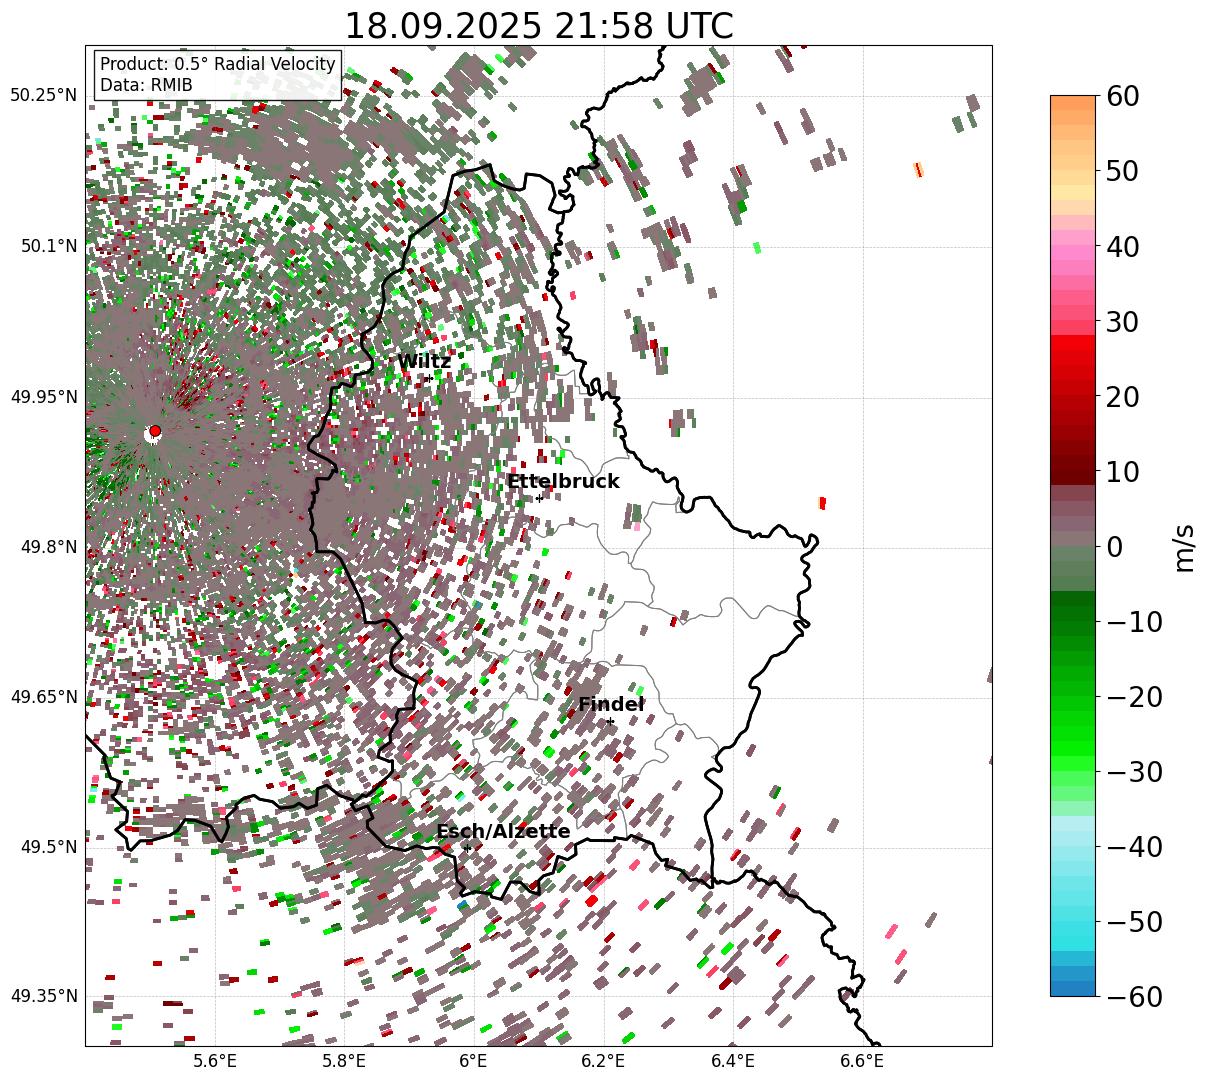Click the Findel location cross marker
Screen dimensions: 1207x1081
(610, 721)
